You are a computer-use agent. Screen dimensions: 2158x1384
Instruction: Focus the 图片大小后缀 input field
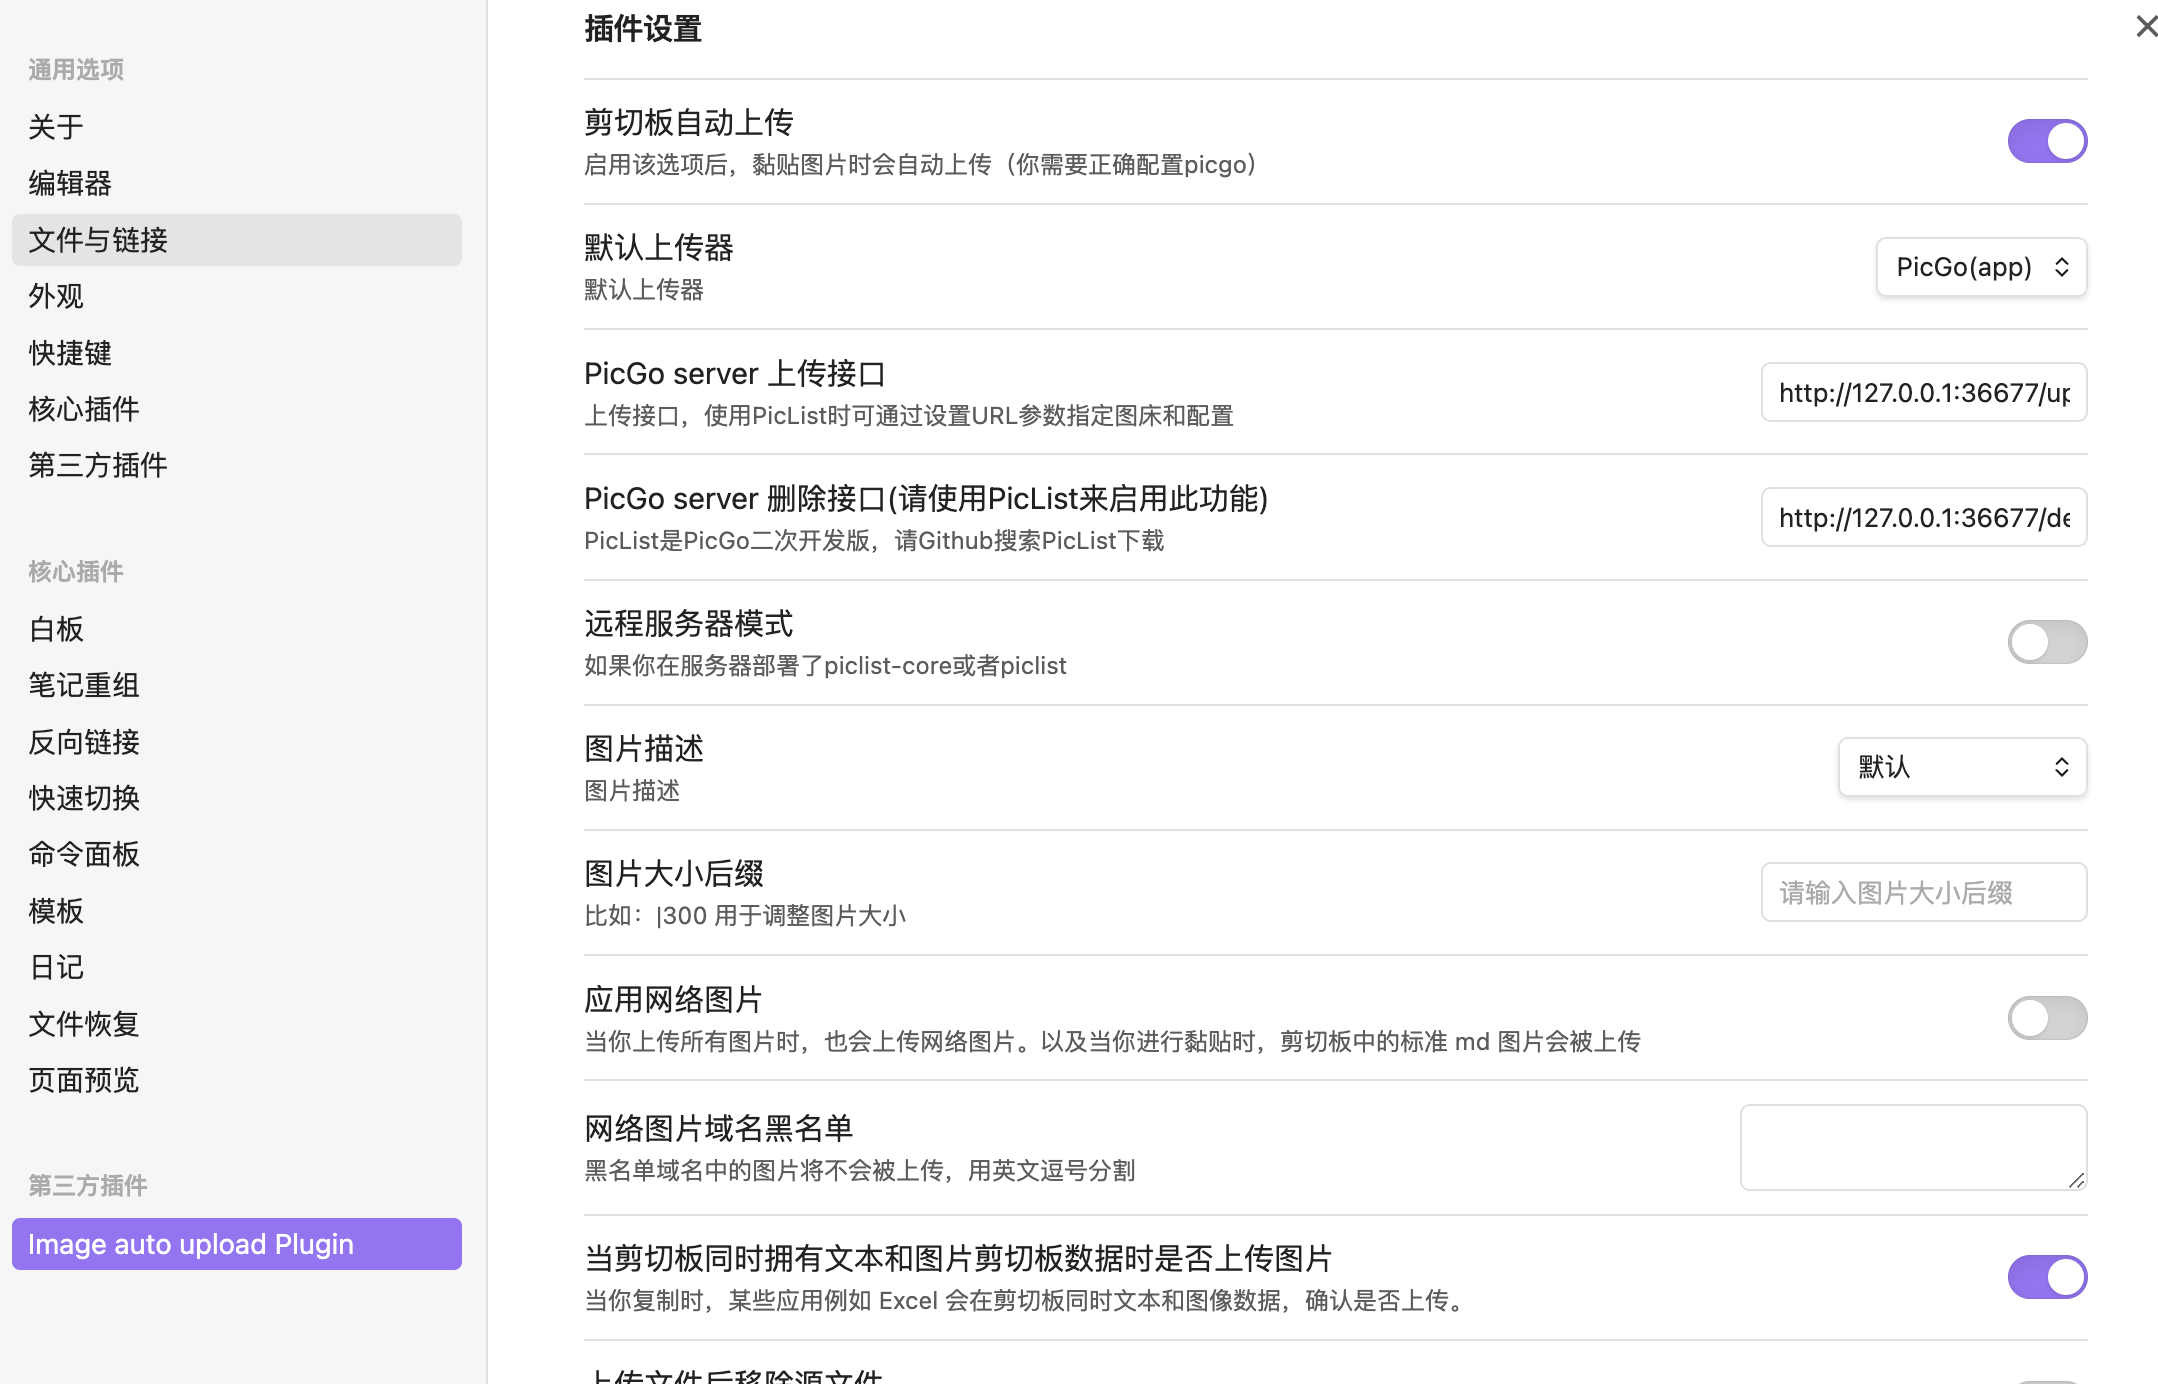coord(1923,892)
